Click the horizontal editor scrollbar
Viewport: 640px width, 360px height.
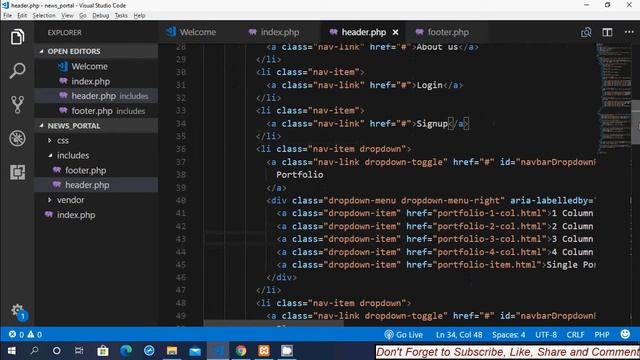pyautogui.click(x=273, y=323)
